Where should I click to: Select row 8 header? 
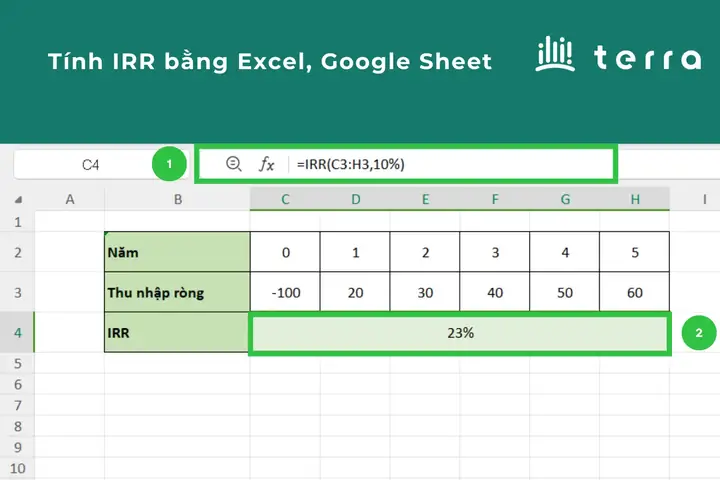tap(17, 426)
